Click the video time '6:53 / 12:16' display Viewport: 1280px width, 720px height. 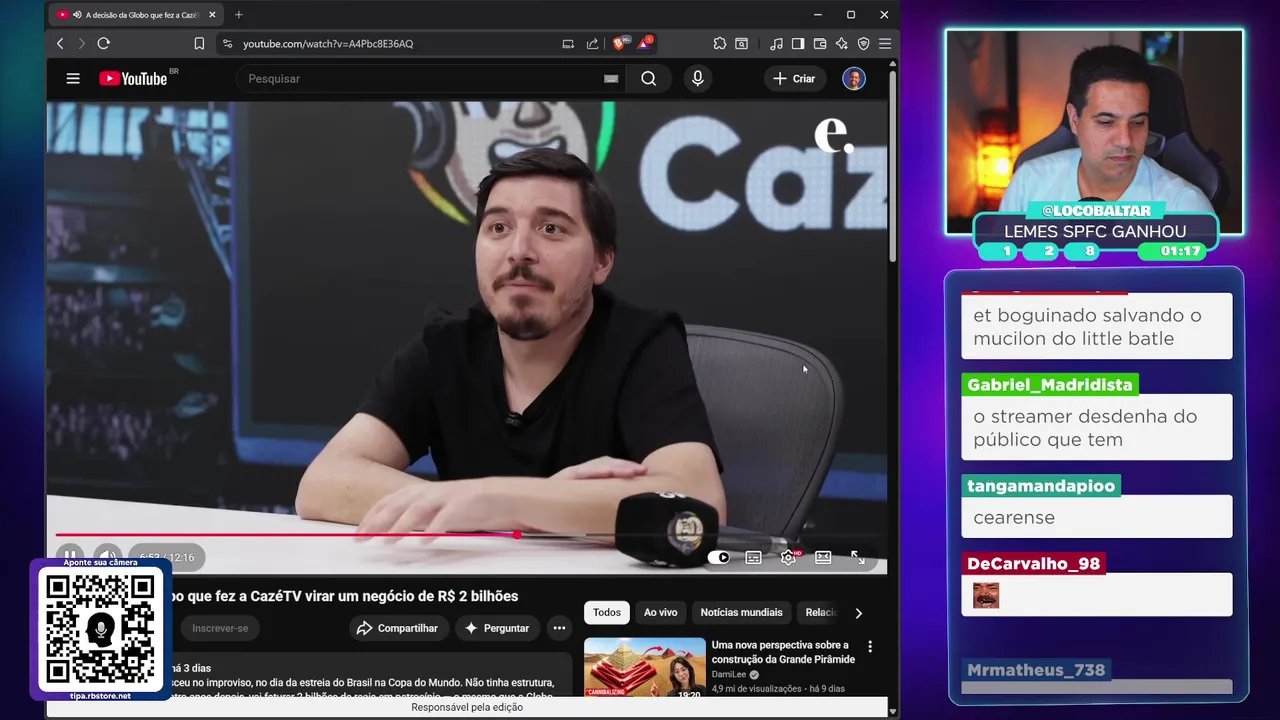167,558
